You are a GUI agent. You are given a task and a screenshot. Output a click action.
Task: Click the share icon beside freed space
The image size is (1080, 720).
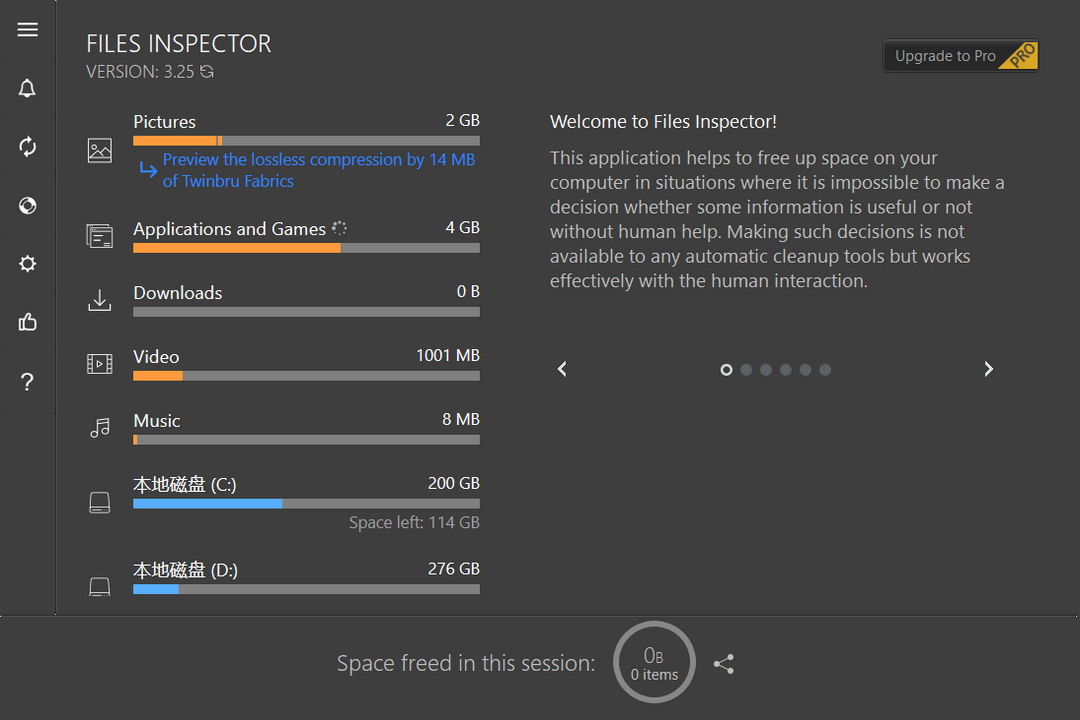[724, 664]
